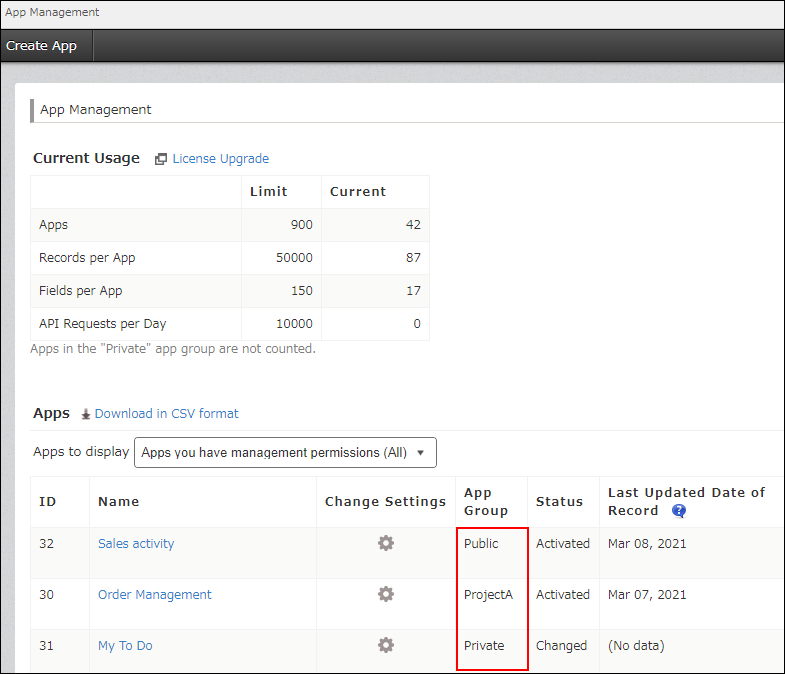The height and width of the screenshot is (674, 785).
Task: Click the Change Settings column header
Action: point(385,502)
